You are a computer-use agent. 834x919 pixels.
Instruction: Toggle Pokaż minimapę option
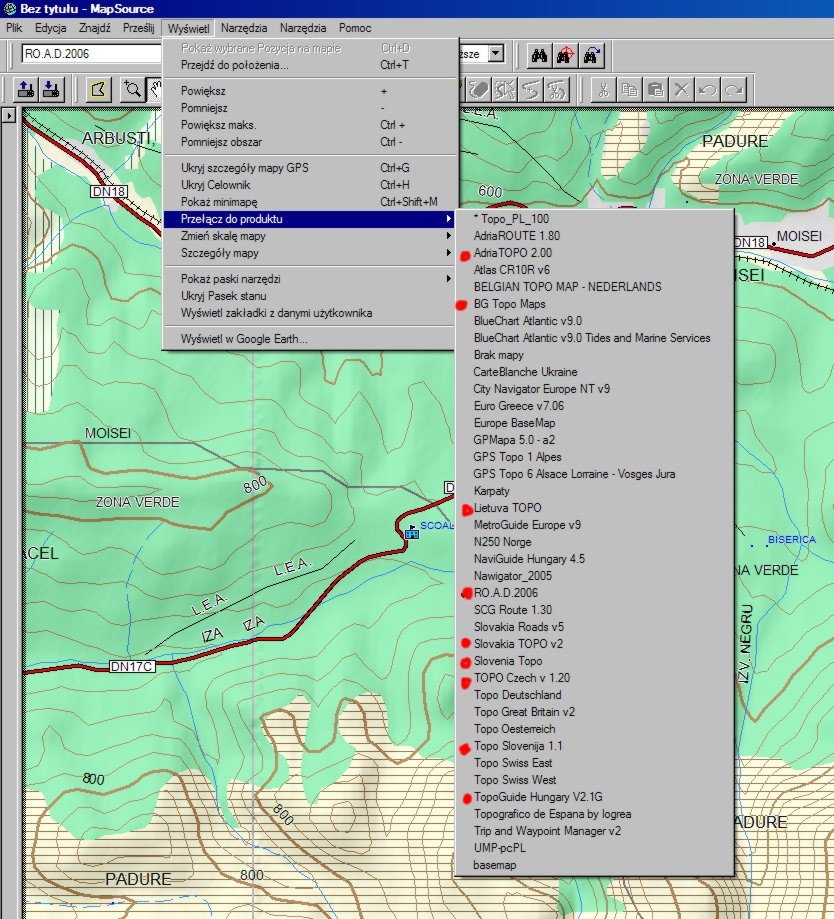tap(309, 202)
